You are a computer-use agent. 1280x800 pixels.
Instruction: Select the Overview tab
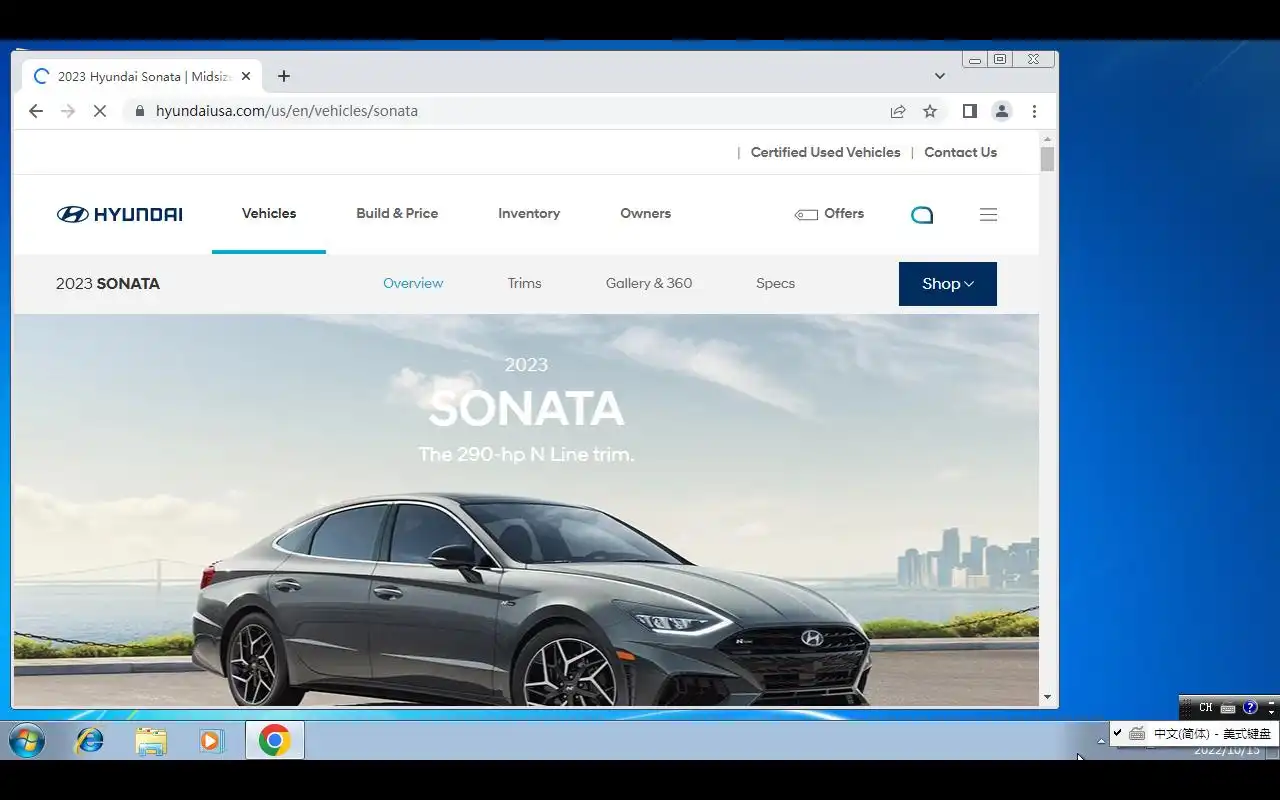pos(413,283)
